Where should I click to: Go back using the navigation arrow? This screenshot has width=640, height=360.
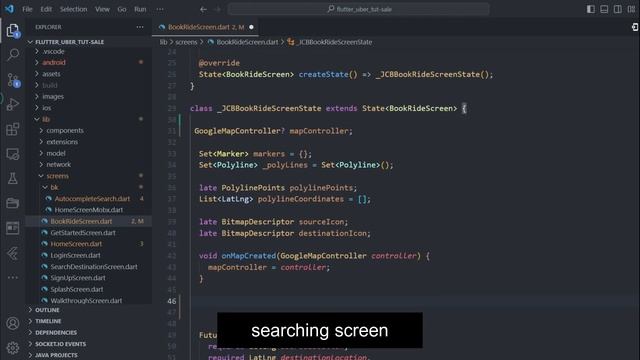(x=203, y=9)
